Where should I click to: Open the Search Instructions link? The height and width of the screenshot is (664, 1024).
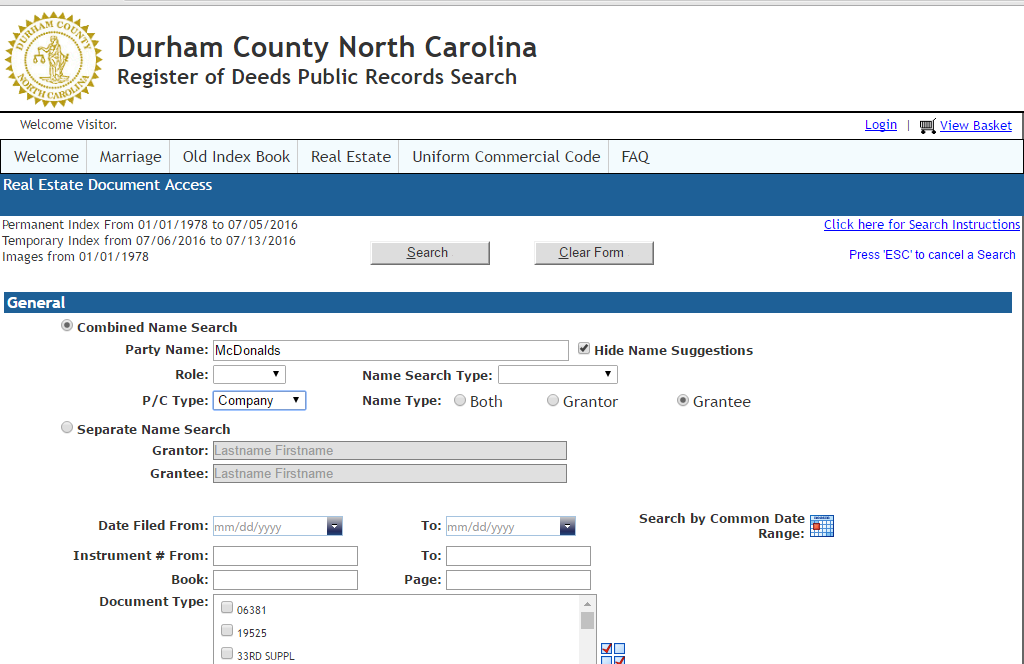[x=921, y=224]
